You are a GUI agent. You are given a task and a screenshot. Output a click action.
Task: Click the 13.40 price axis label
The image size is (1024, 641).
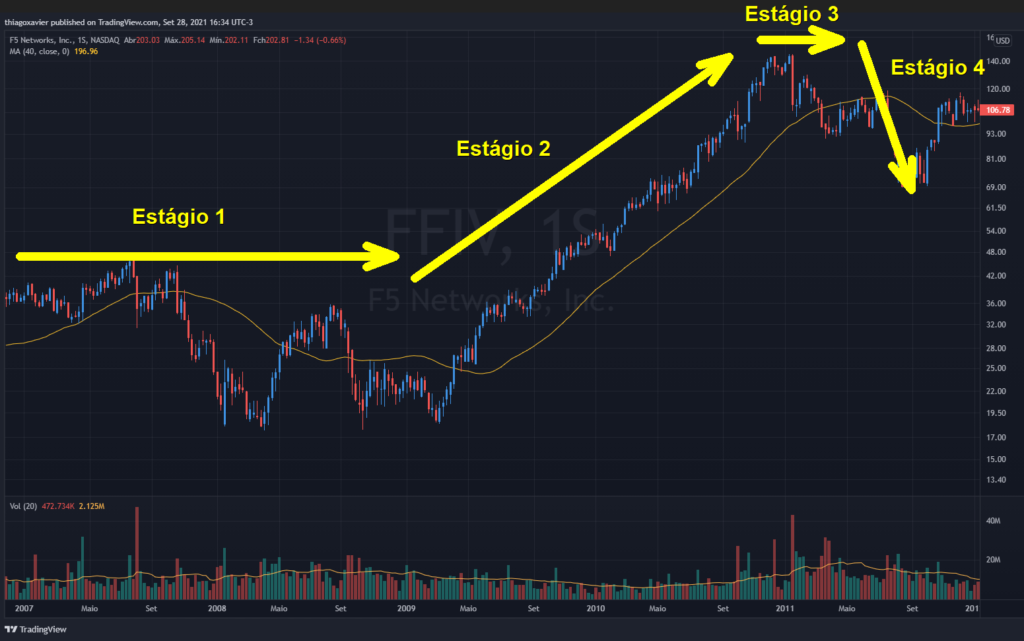(997, 480)
